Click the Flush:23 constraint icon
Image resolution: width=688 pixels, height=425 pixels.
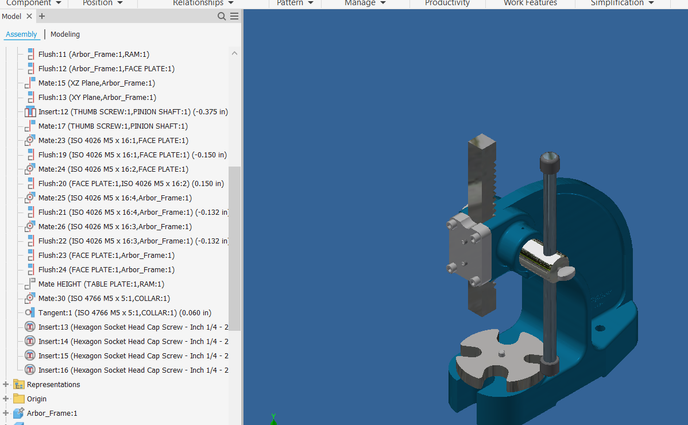[x=30, y=255]
